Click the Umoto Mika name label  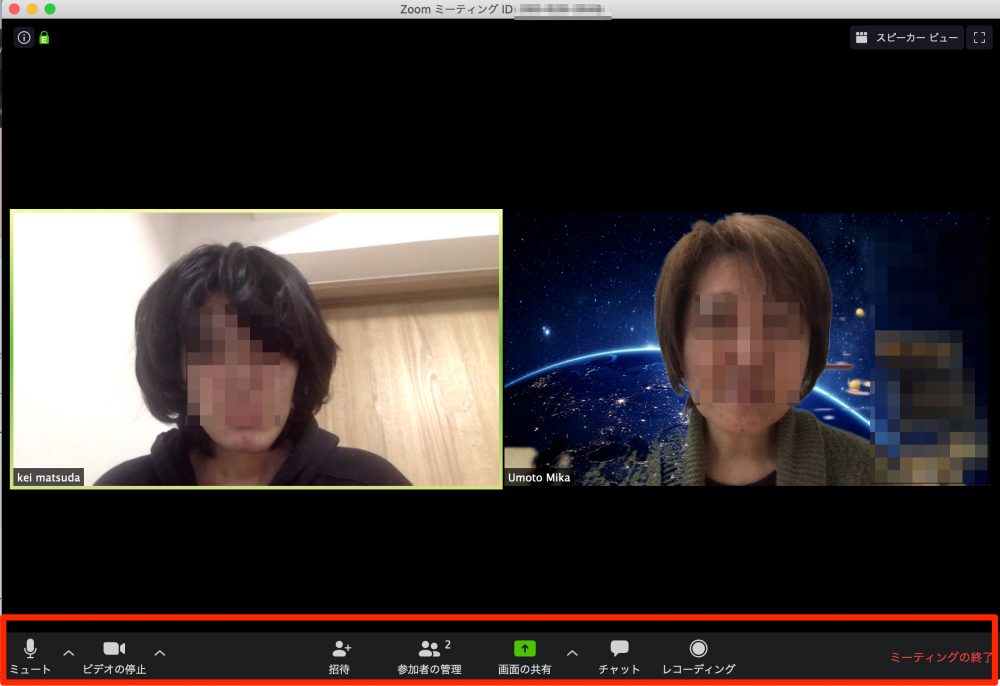[x=539, y=478]
